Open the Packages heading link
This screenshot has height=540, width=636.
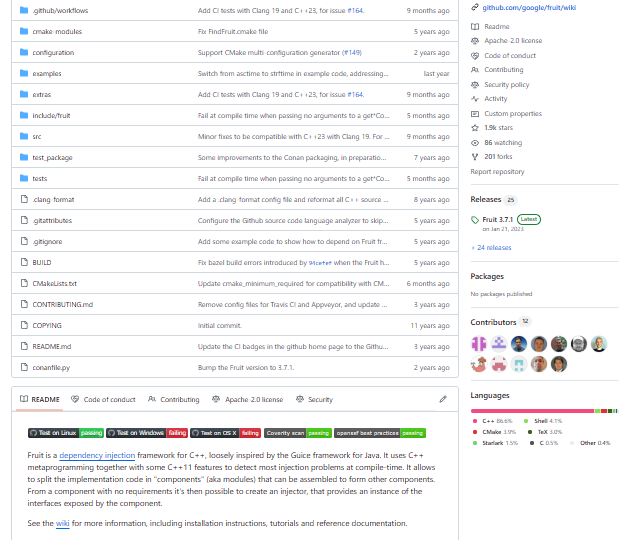pyautogui.click(x=487, y=276)
